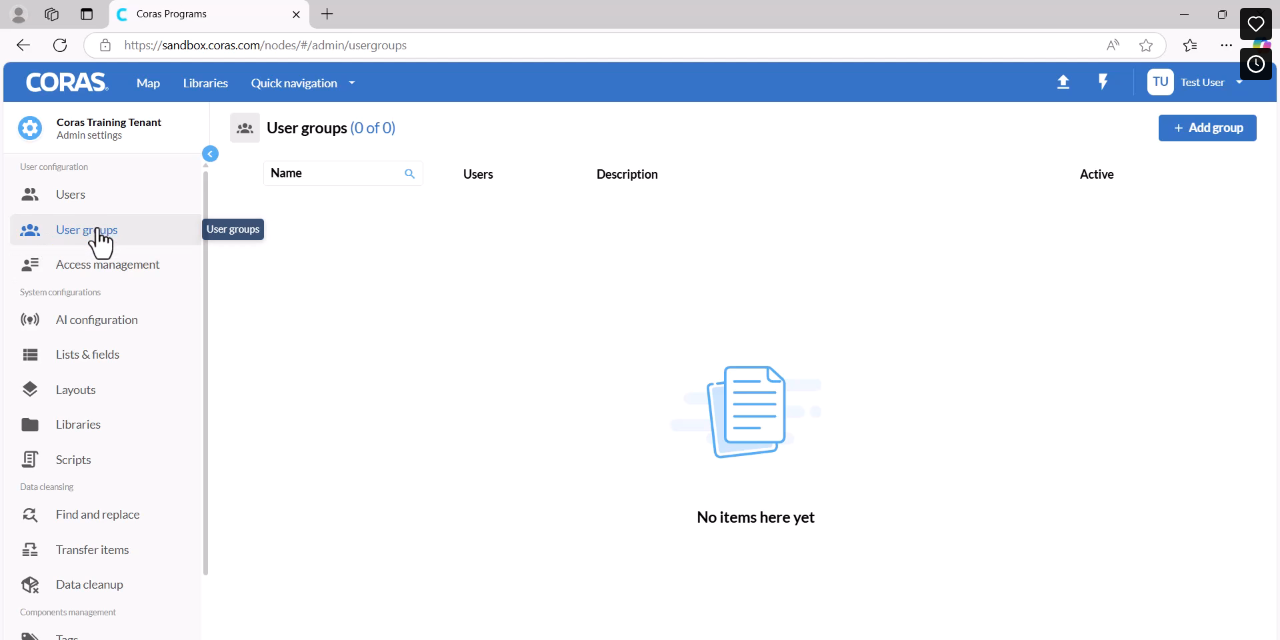The height and width of the screenshot is (640, 1280).
Task: Click the Active column header
Action: (1096, 174)
